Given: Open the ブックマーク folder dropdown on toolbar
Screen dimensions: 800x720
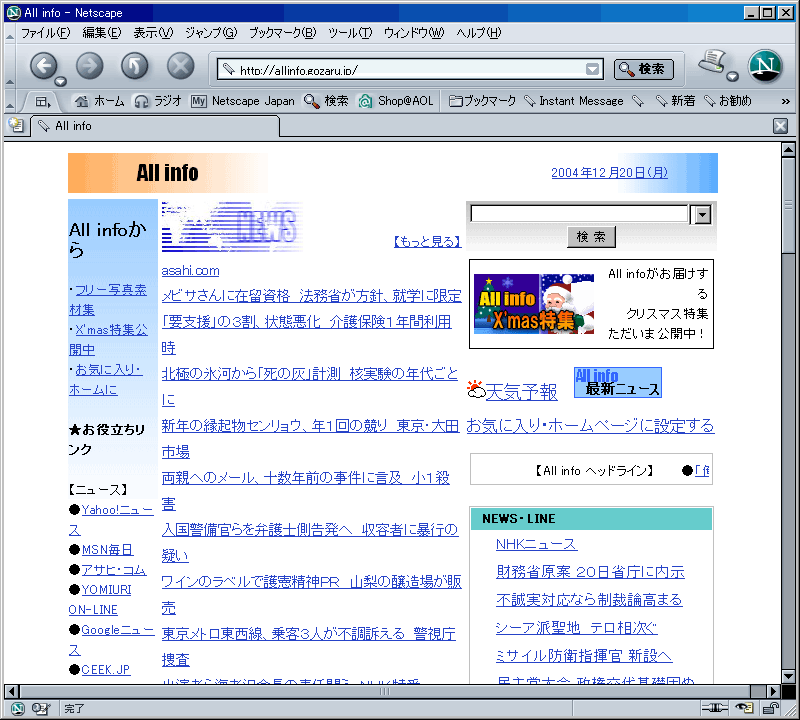Looking at the screenshot, I should [483, 101].
